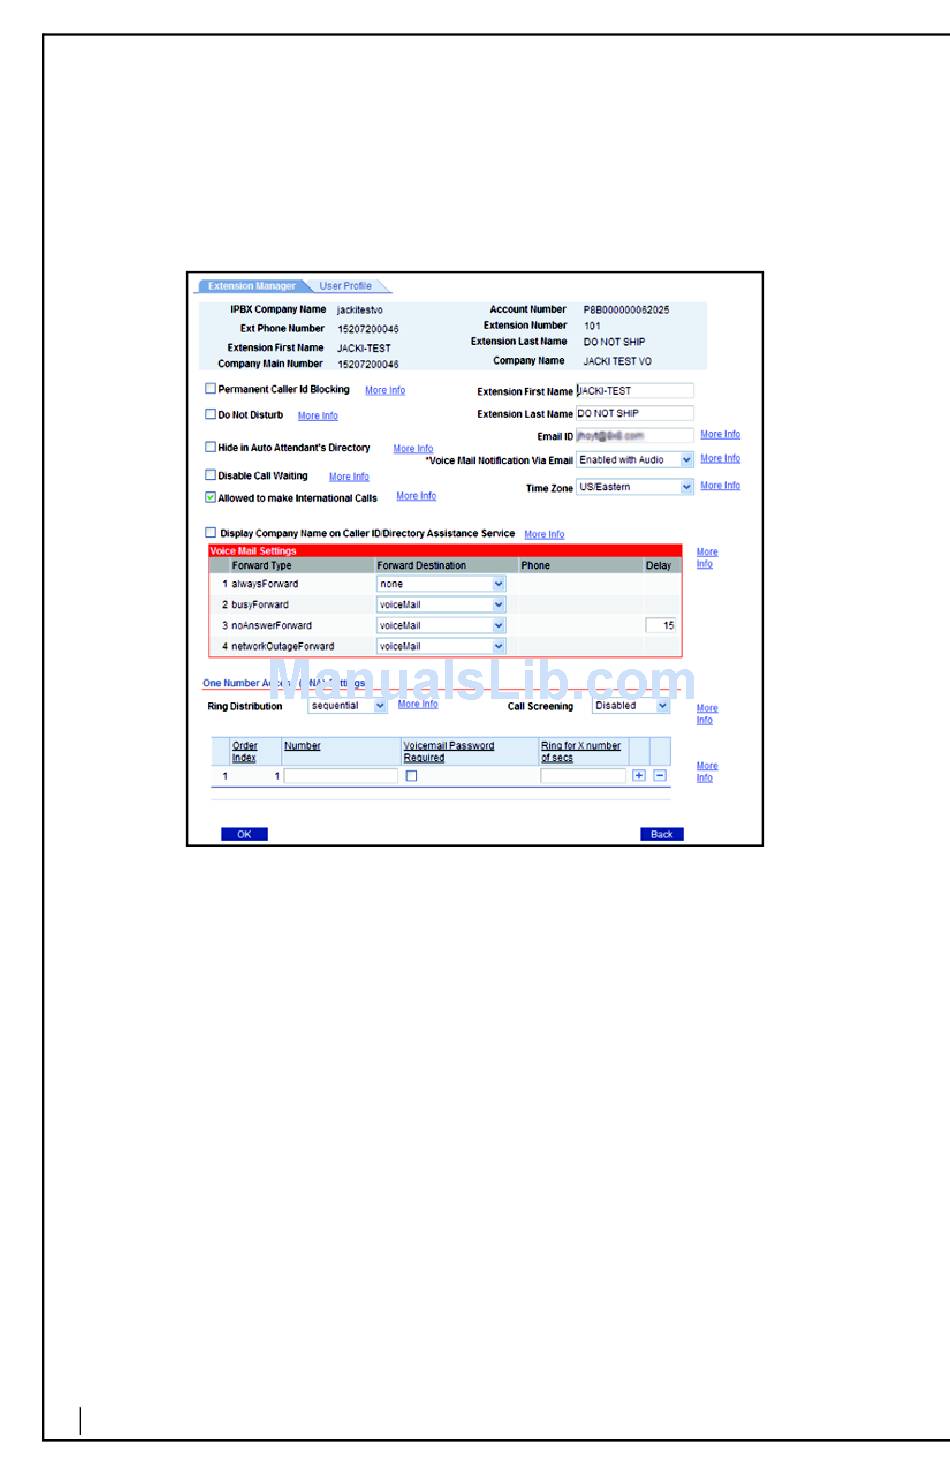Viewport: 950px width, 1468px height.
Task: Open More Info beside the number table
Action: coord(707,772)
